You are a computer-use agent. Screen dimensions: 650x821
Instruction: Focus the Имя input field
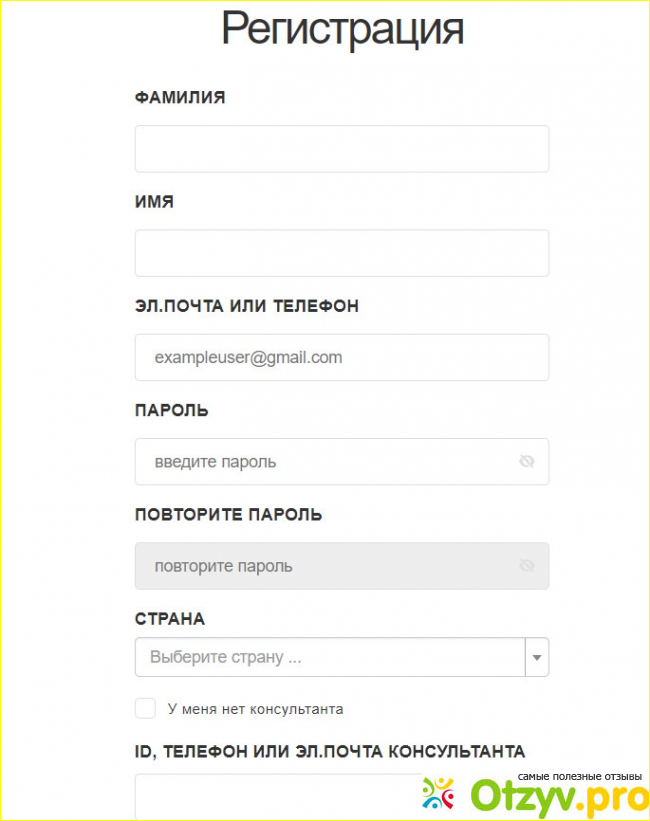(342, 253)
